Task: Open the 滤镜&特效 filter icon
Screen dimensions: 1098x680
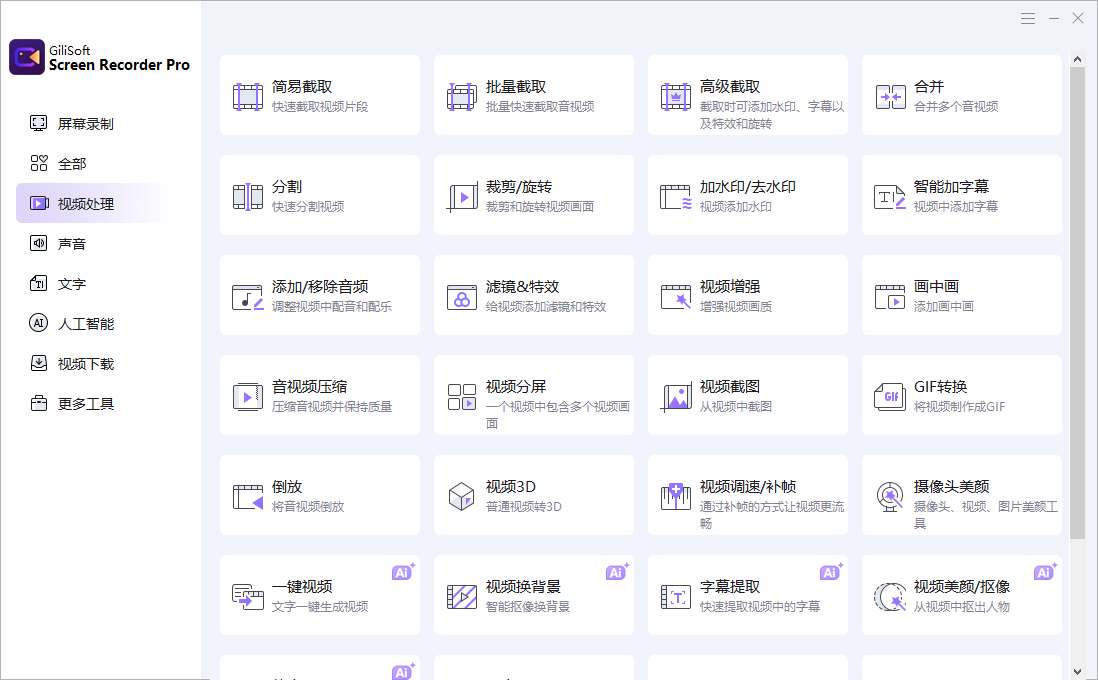Action: [462, 297]
